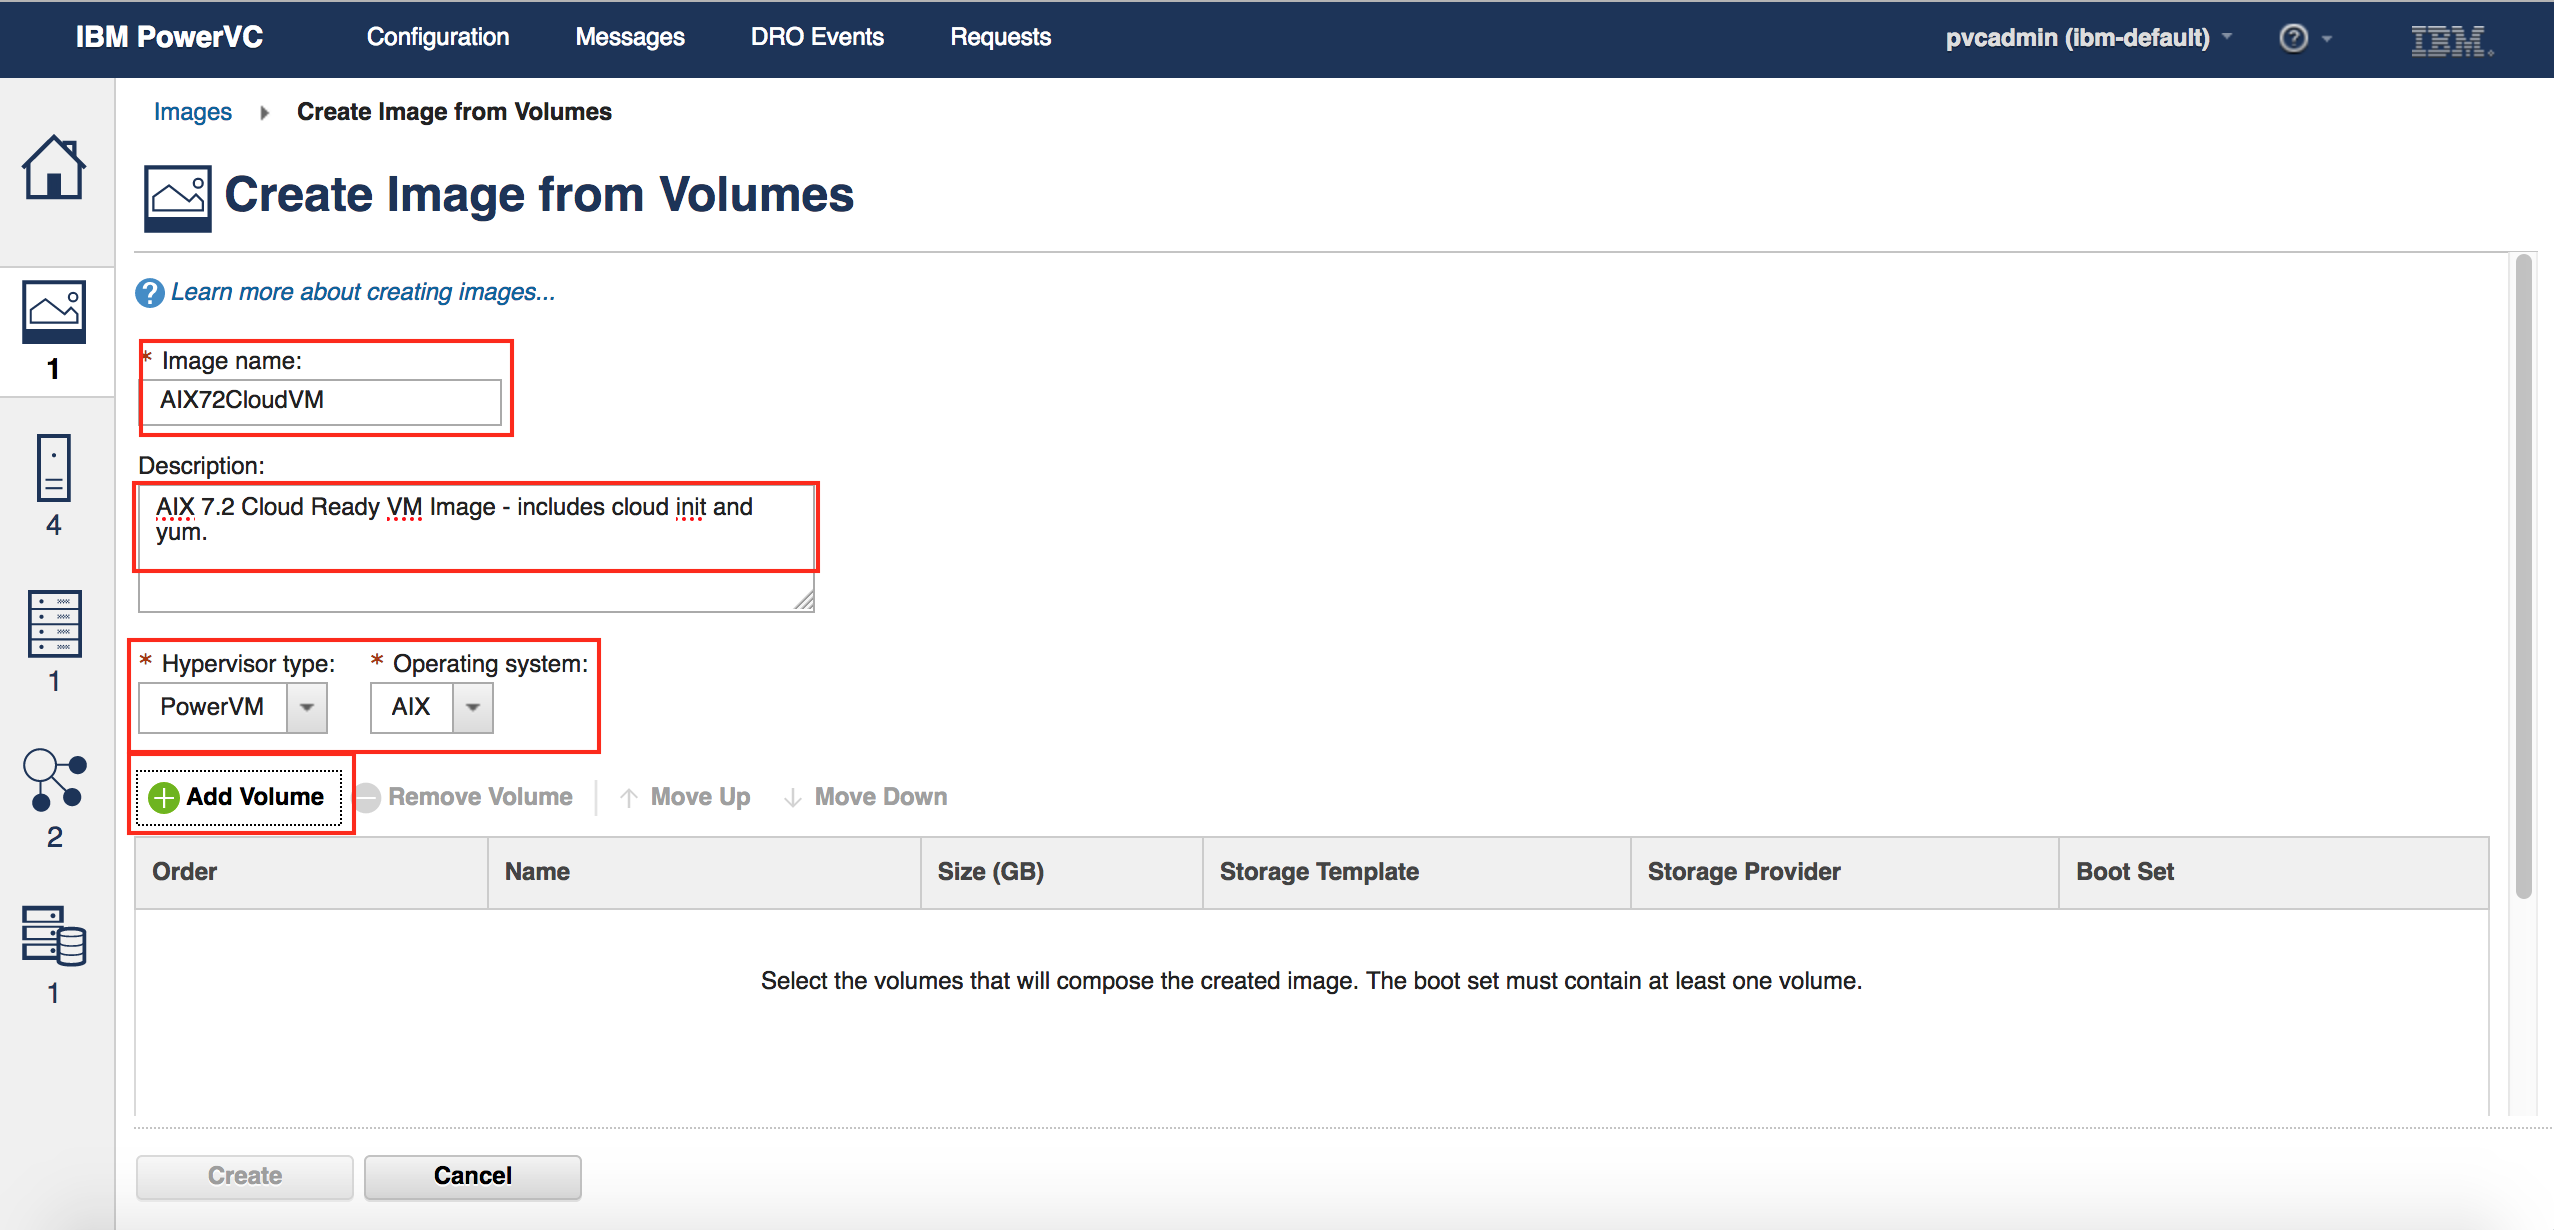This screenshot has width=2554, height=1230.
Task: Click the 'Create Image from Volumes' breadcrumb text
Action: (x=454, y=112)
